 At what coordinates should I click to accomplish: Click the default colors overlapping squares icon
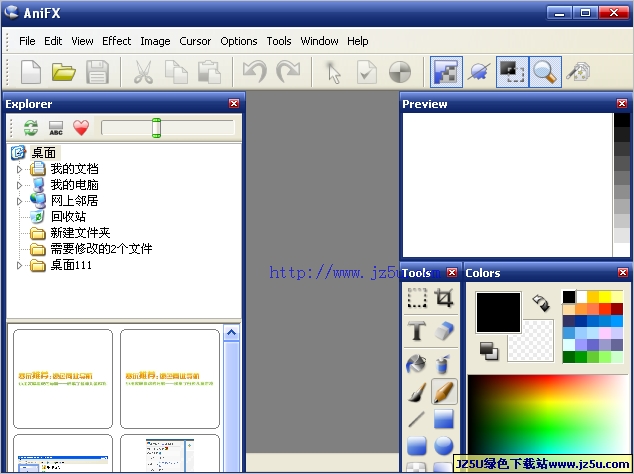click(x=489, y=351)
